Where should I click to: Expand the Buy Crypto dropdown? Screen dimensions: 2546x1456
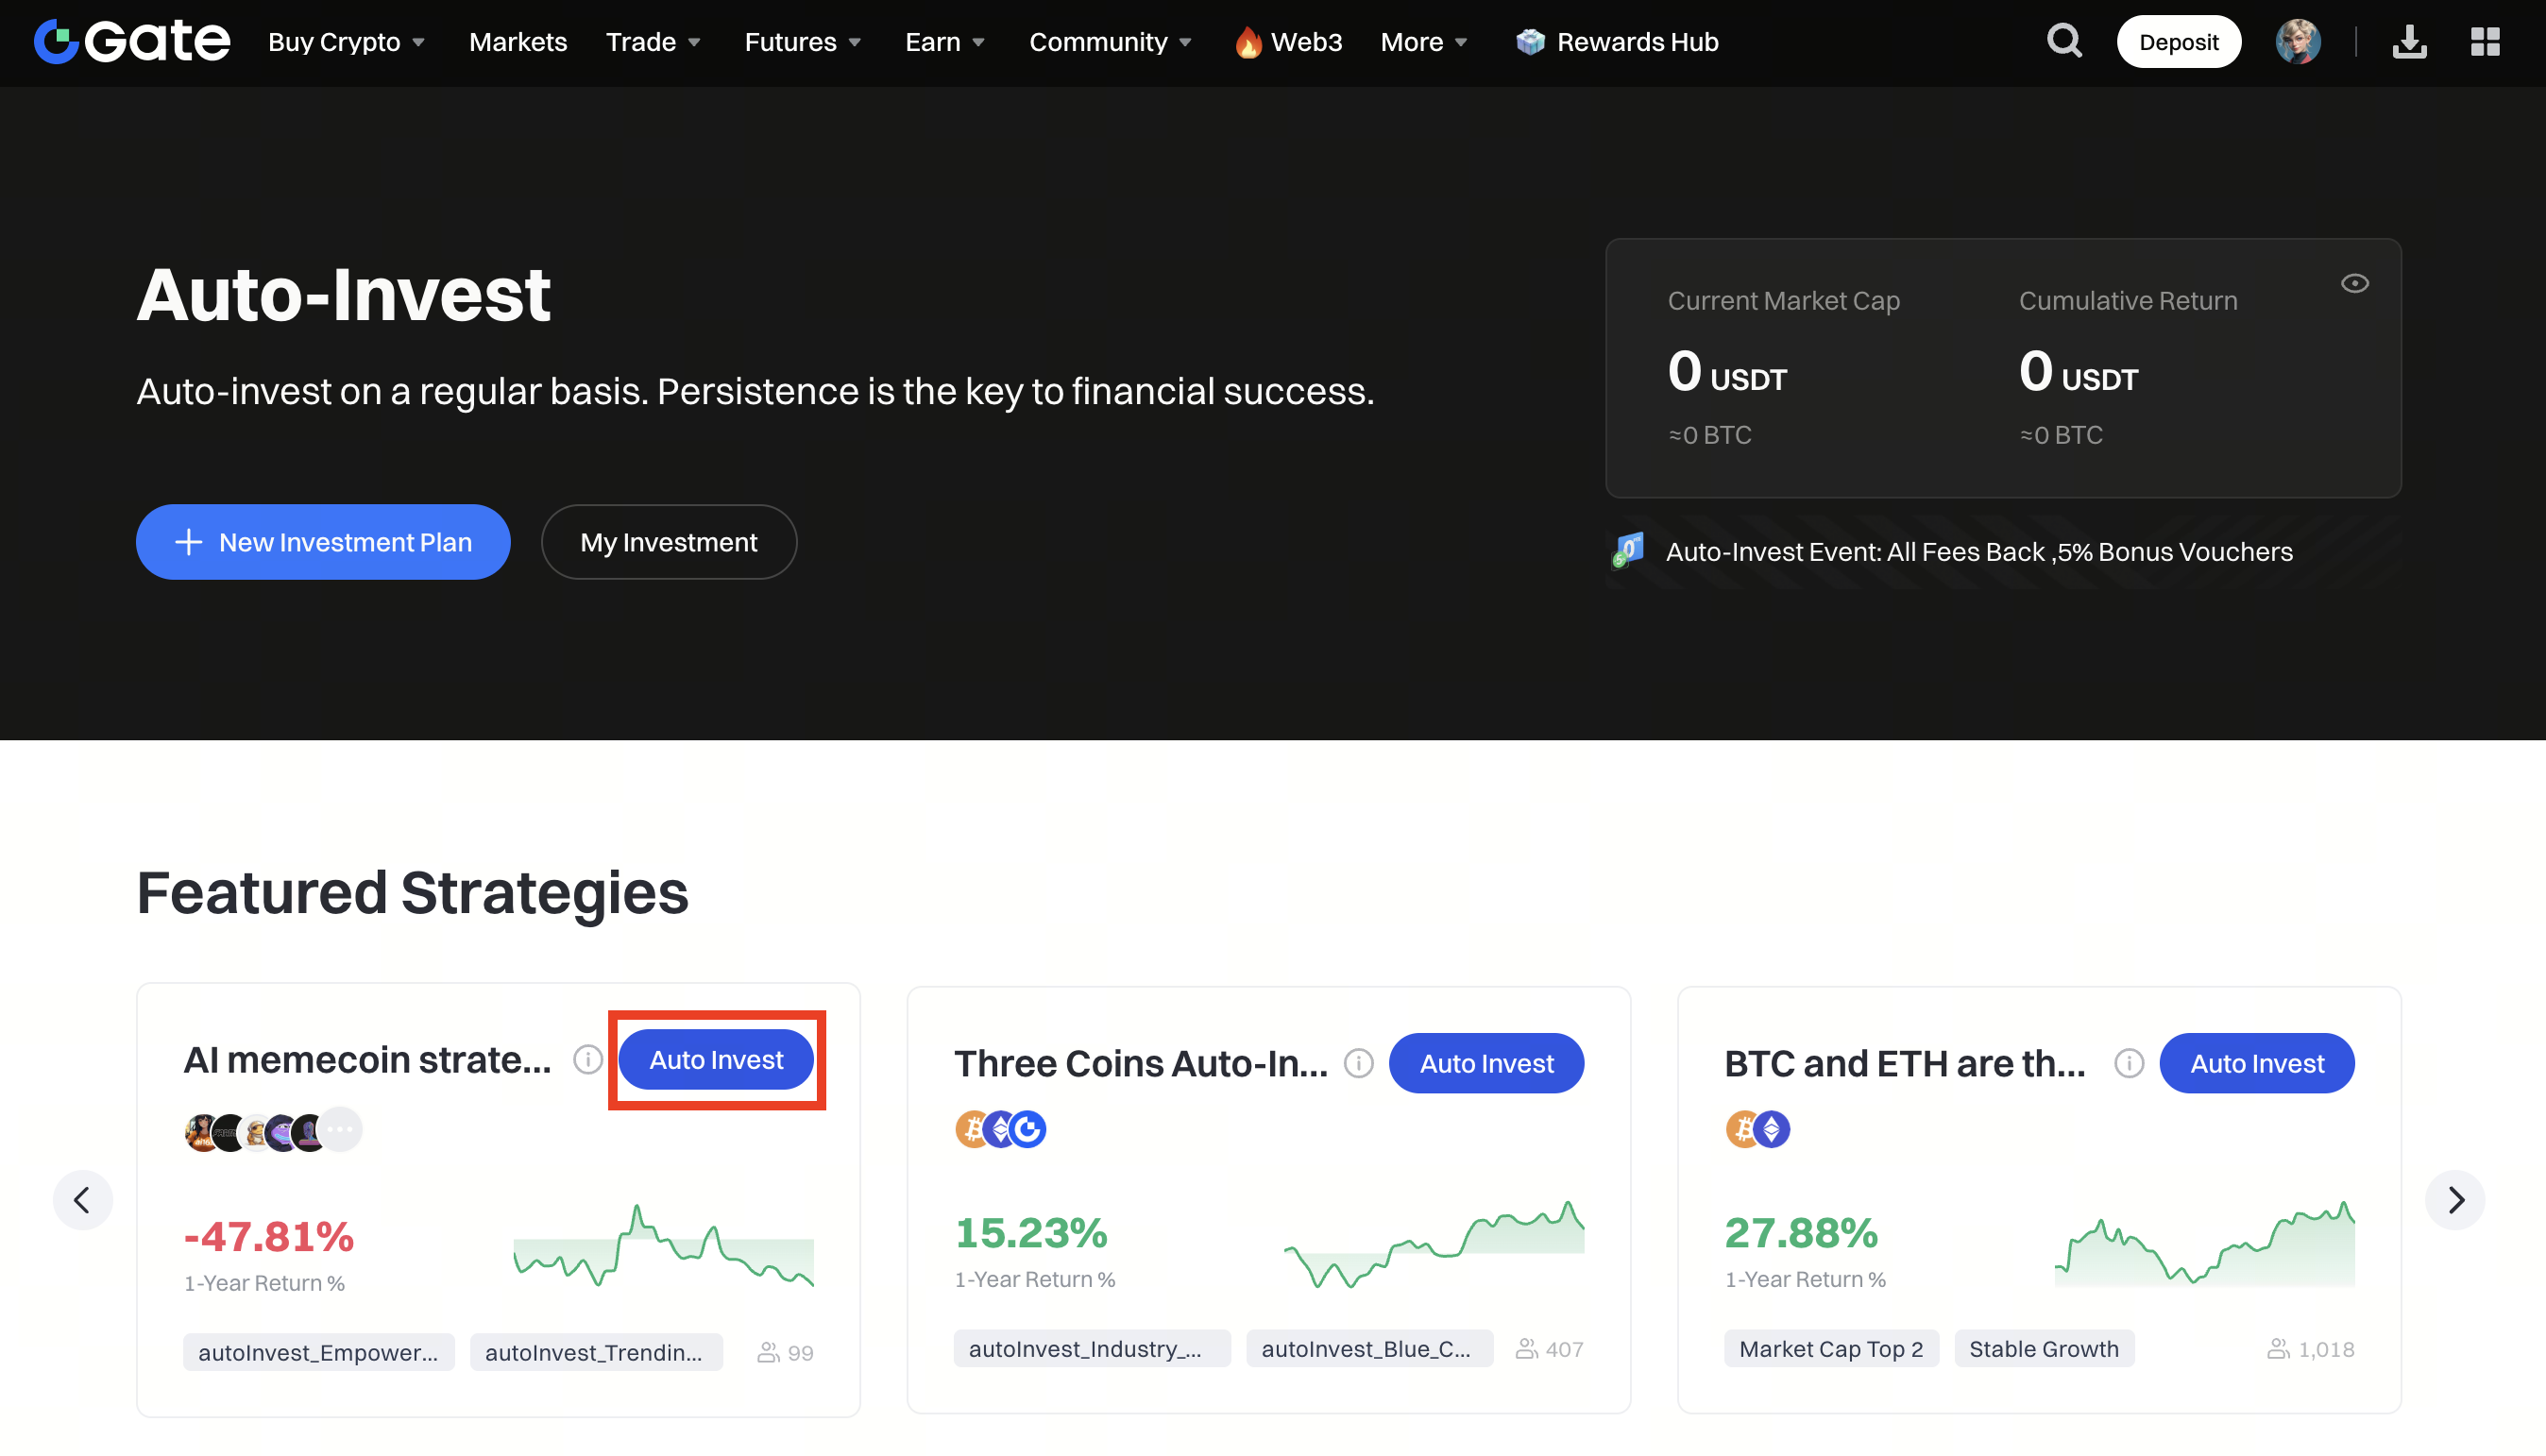(346, 42)
